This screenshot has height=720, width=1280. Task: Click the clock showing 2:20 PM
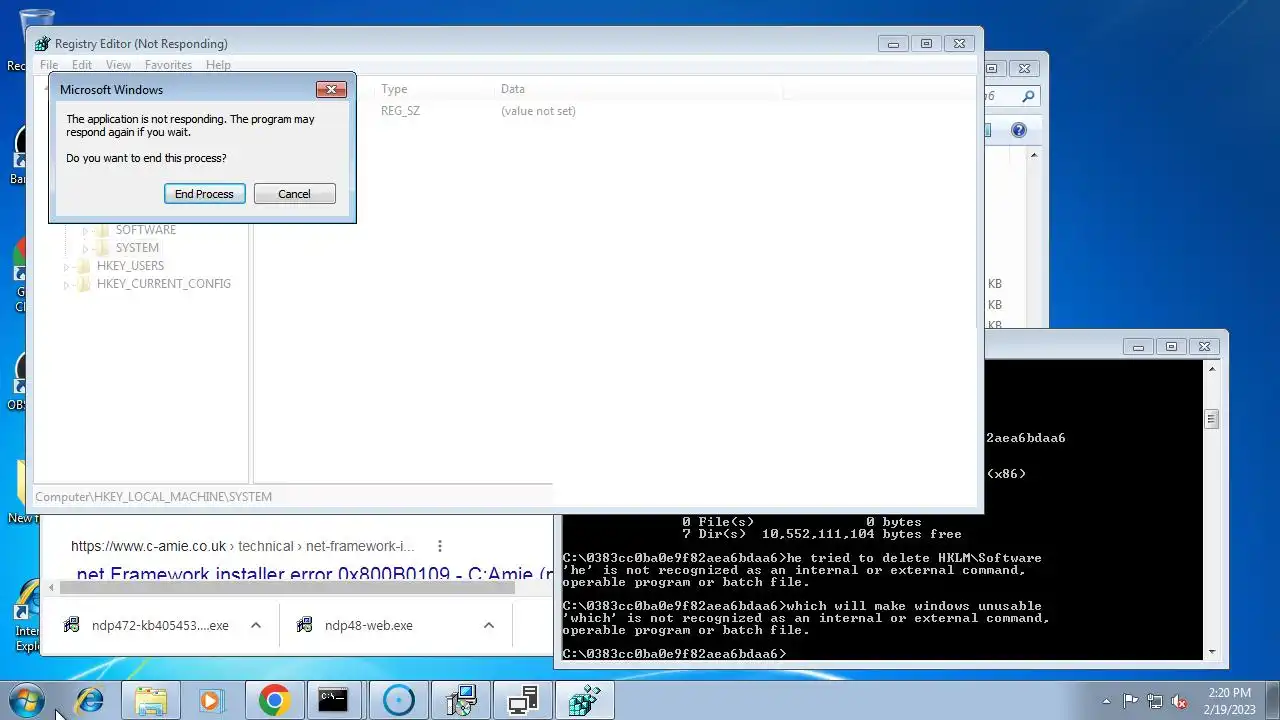click(1229, 700)
